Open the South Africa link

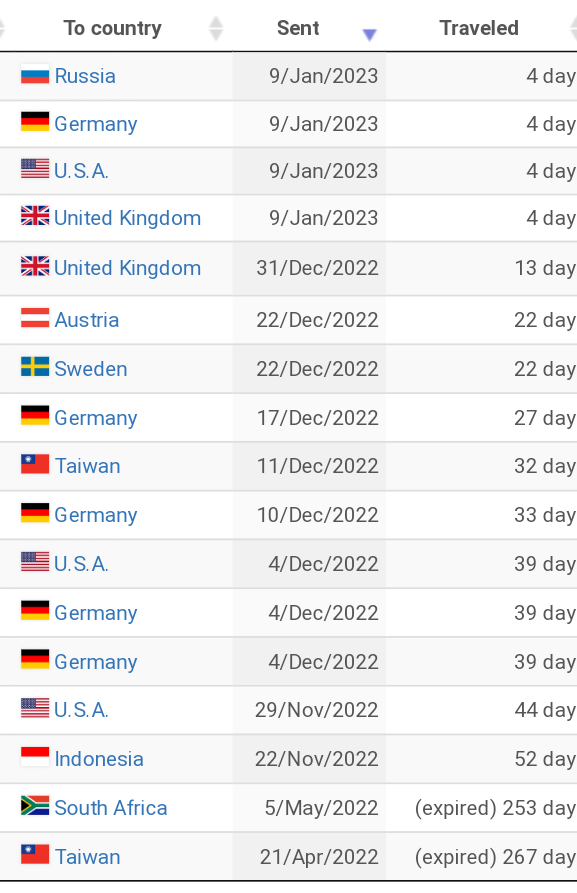111,808
